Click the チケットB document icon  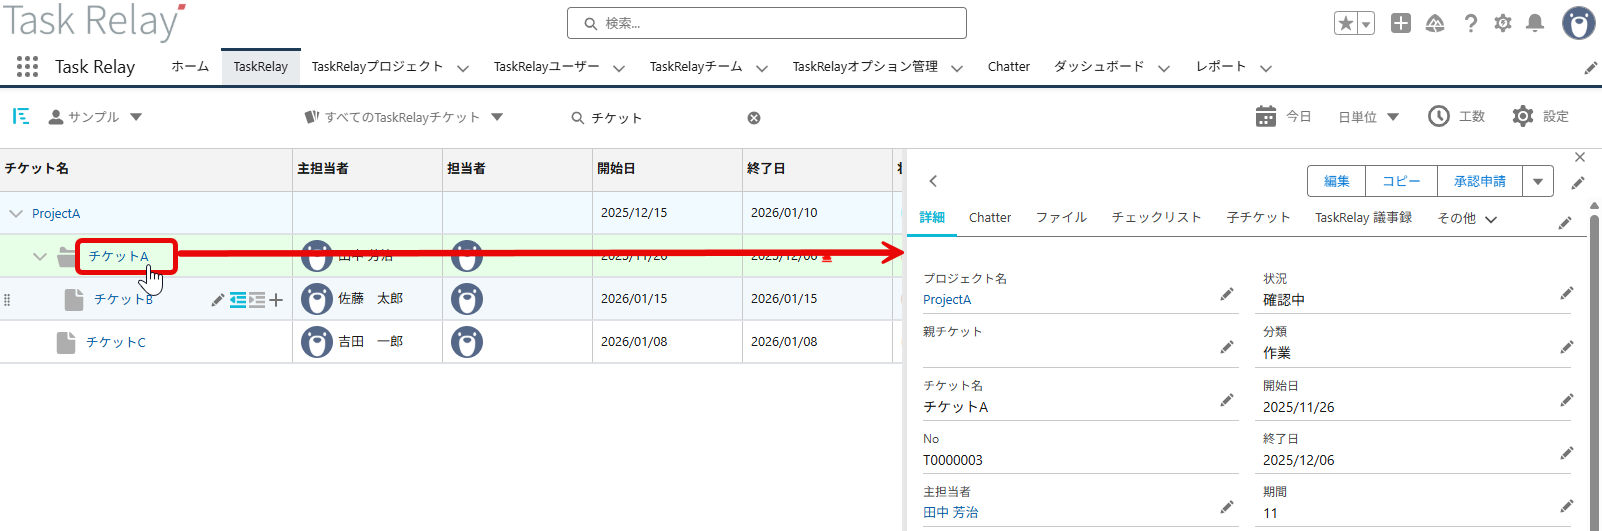(x=74, y=299)
